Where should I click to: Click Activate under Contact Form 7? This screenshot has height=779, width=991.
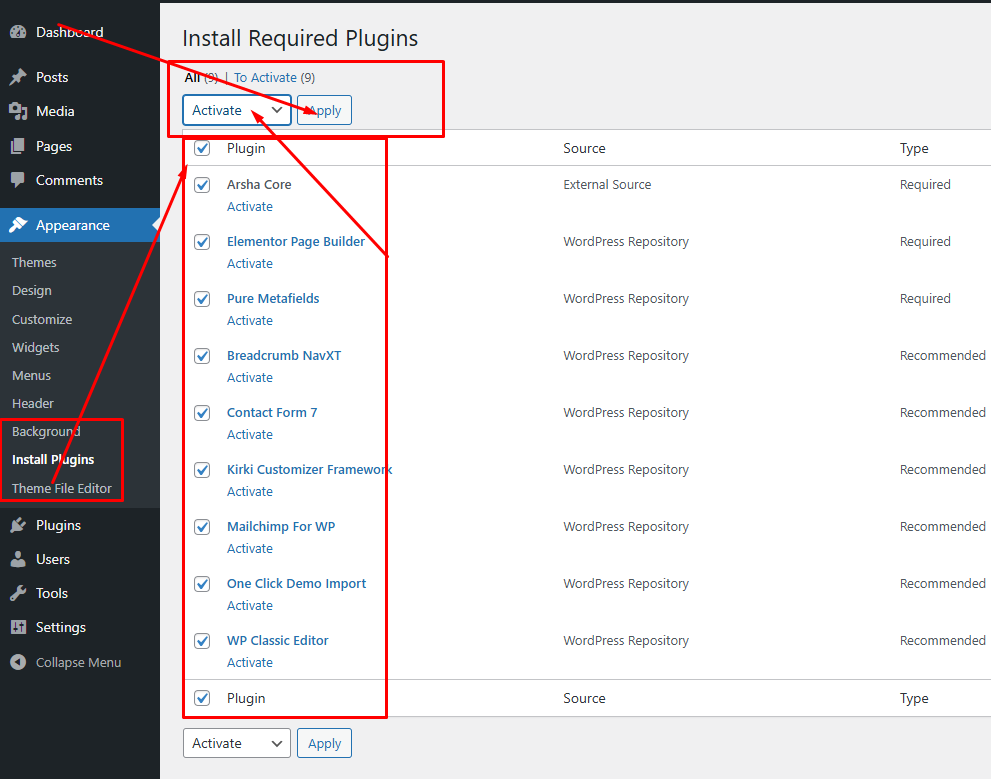point(250,434)
